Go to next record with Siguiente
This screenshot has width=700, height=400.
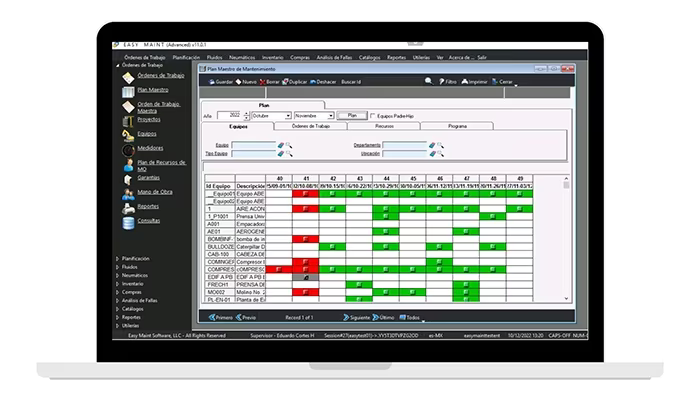point(356,317)
